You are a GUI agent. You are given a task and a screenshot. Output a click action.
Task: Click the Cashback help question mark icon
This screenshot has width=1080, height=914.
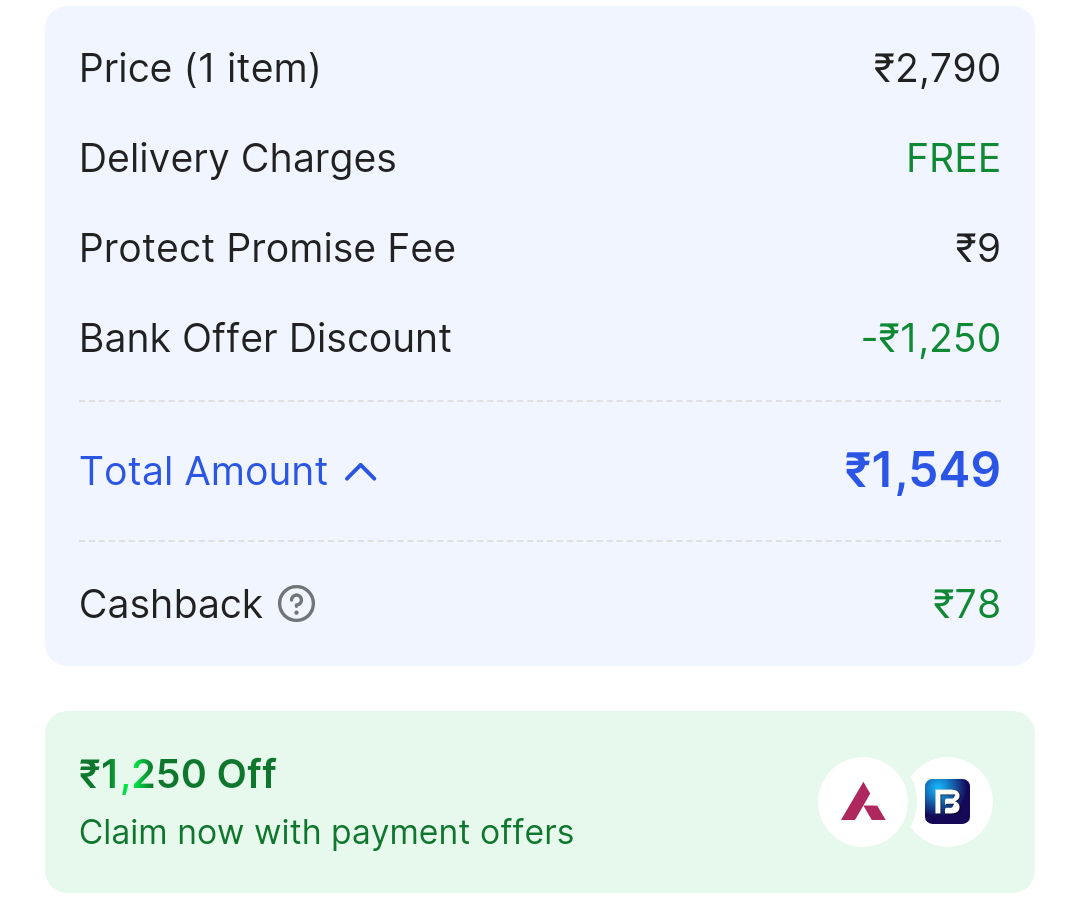tap(296, 604)
